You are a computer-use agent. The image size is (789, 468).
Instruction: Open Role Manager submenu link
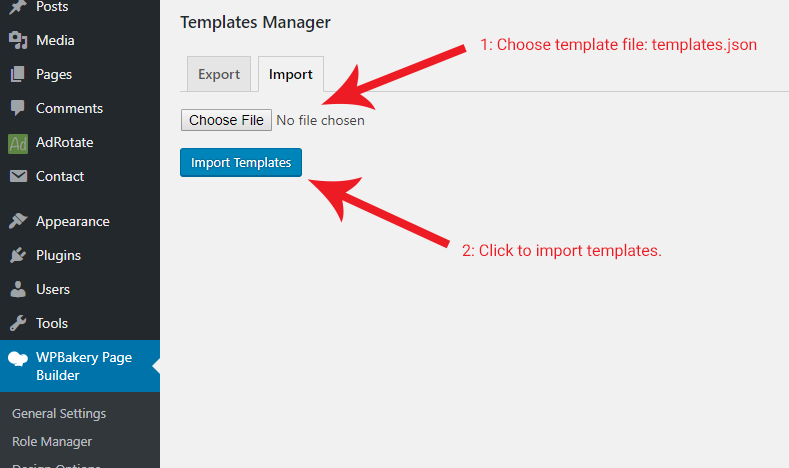(x=52, y=442)
